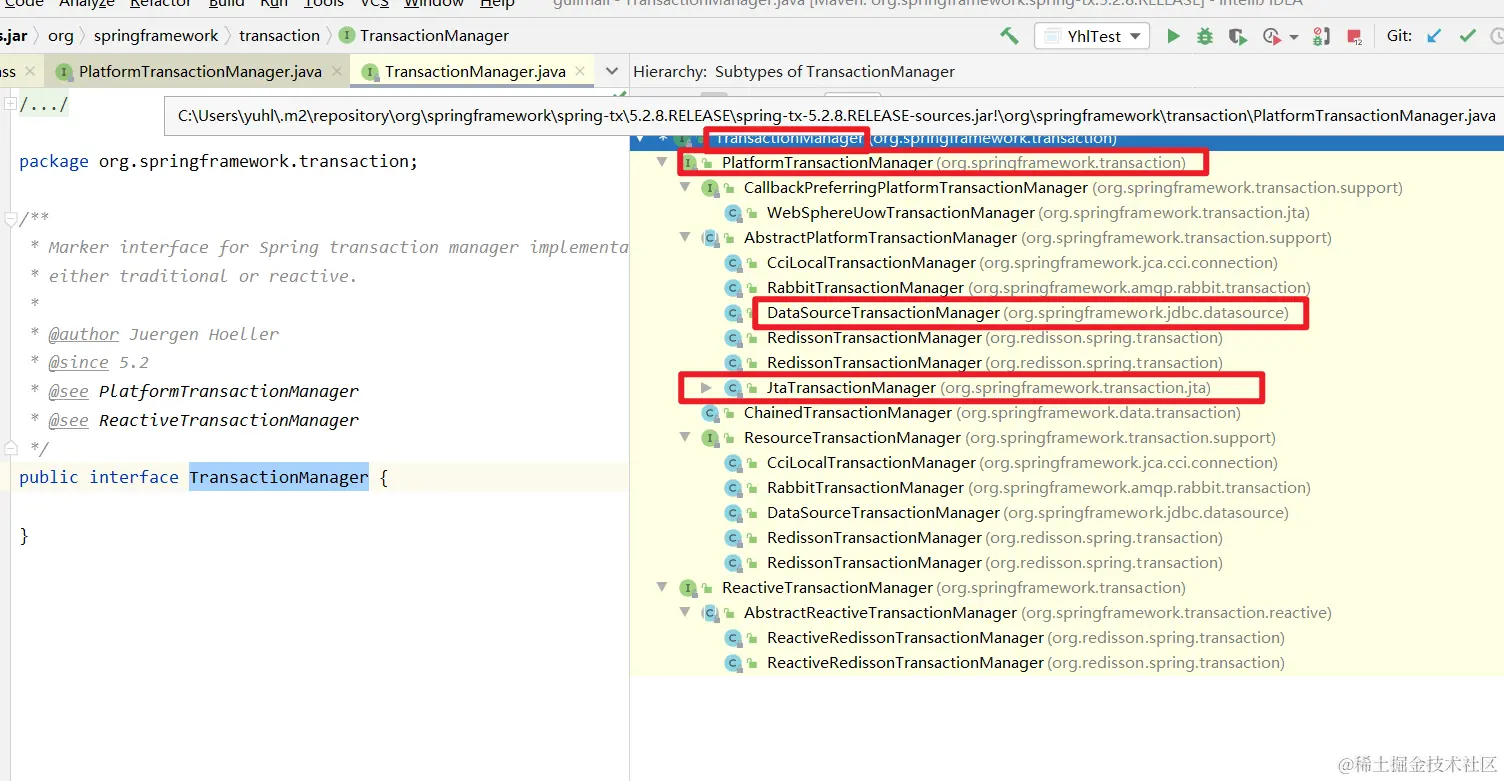Click class icon beside WebSphereUowTransactionManager
Image resolution: width=1504 pixels, height=781 pixels.
coord(733,213)
